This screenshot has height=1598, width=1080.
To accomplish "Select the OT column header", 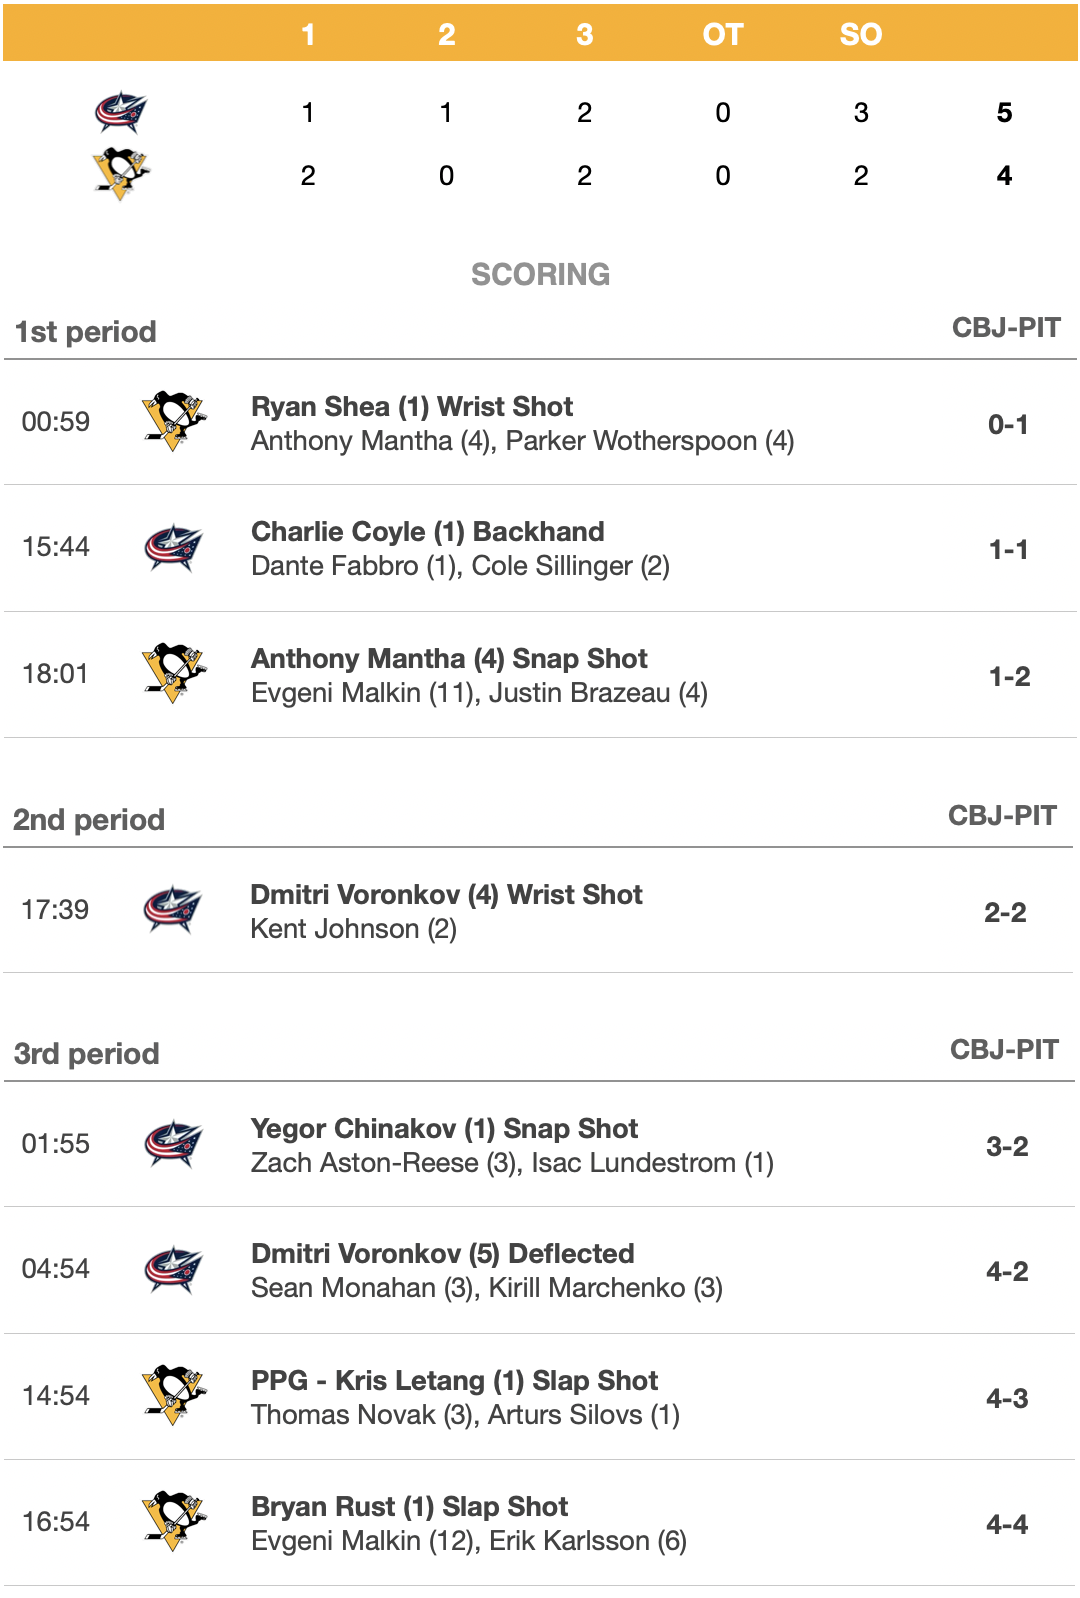I will pos(722,35).
